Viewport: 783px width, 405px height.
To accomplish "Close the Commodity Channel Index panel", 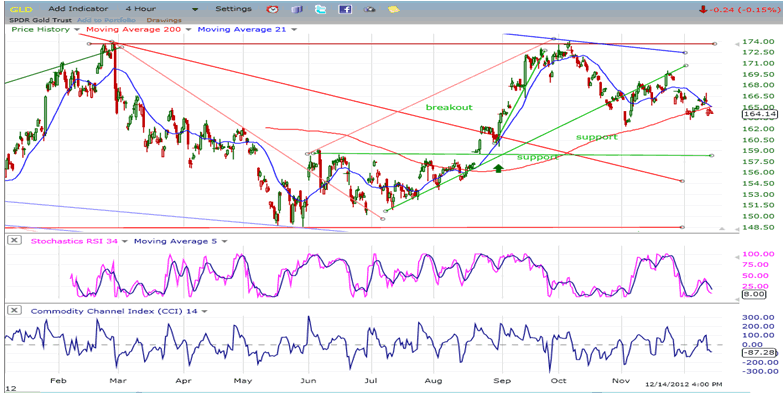I will tap(13, 310).
